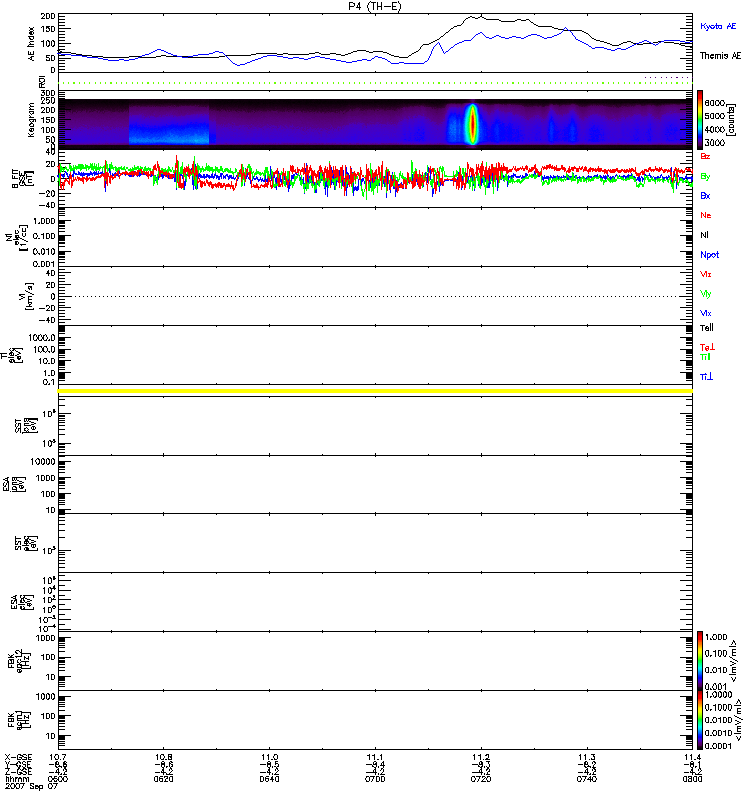Click the bottom FBK scm color scale bar
Screen dimensions: 750x800
(700, 720)
